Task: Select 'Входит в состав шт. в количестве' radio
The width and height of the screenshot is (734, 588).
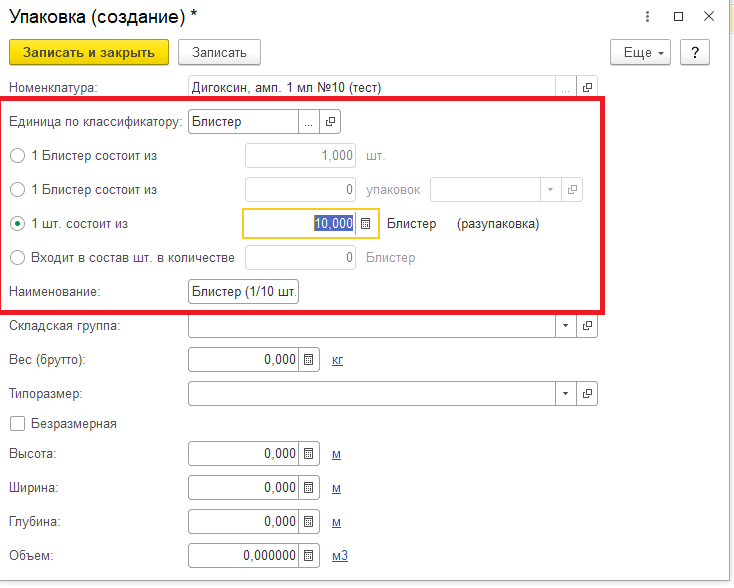Action: point(17,257)
